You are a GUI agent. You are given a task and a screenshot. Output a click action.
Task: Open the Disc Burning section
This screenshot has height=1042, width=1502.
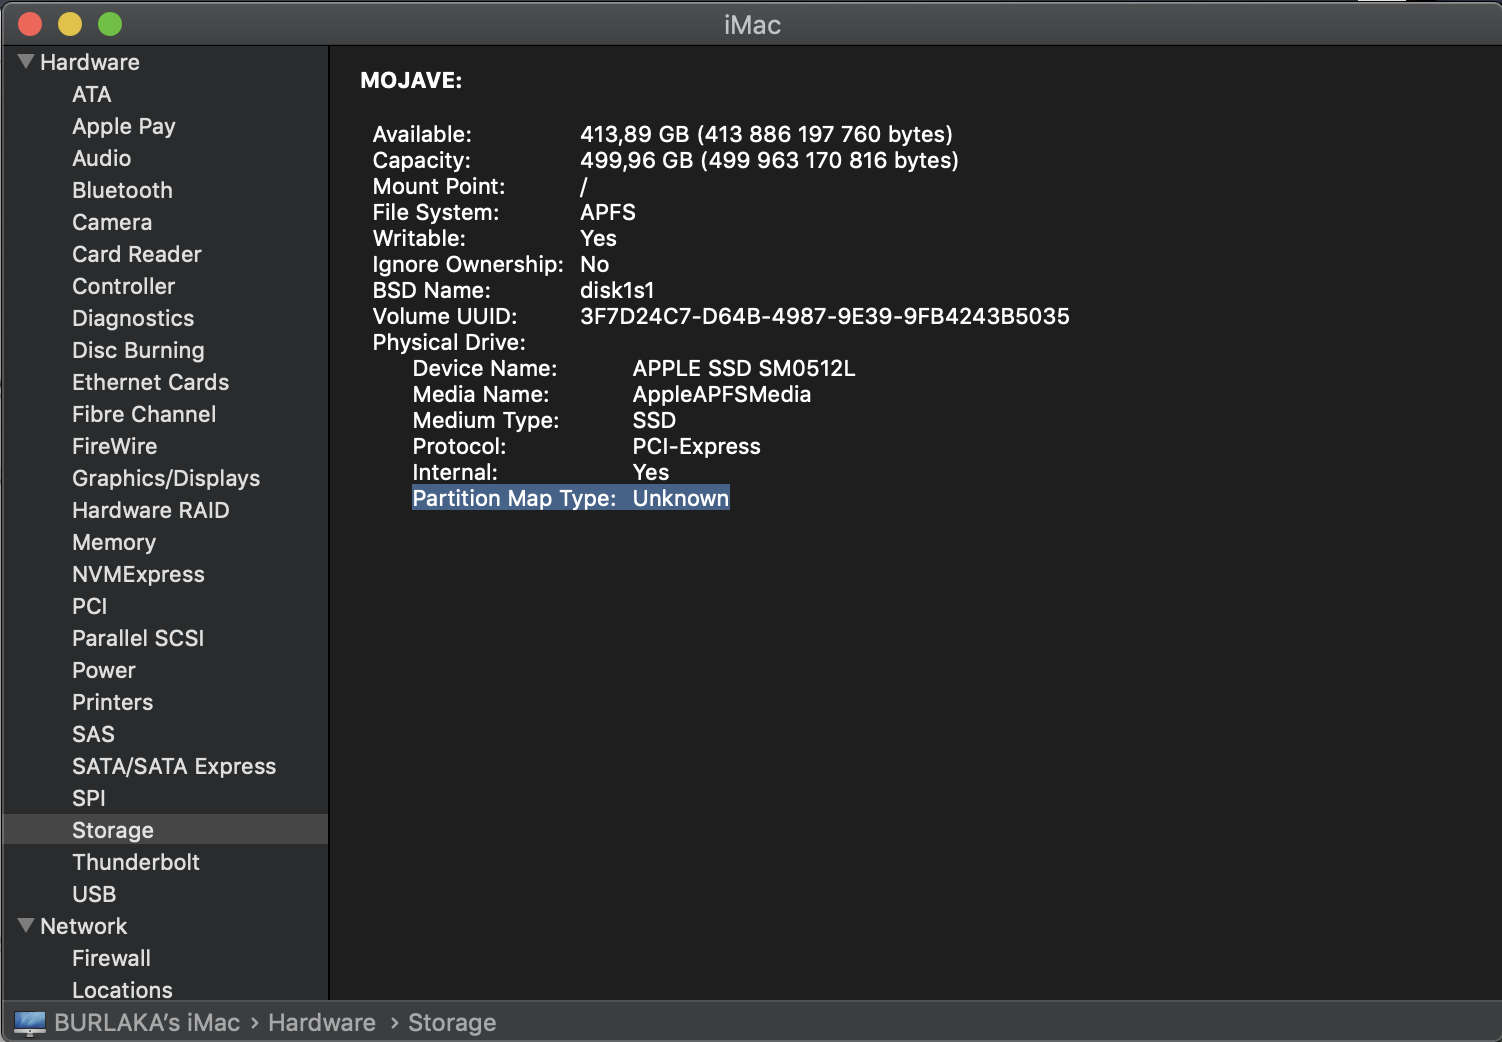pos(138,350)
